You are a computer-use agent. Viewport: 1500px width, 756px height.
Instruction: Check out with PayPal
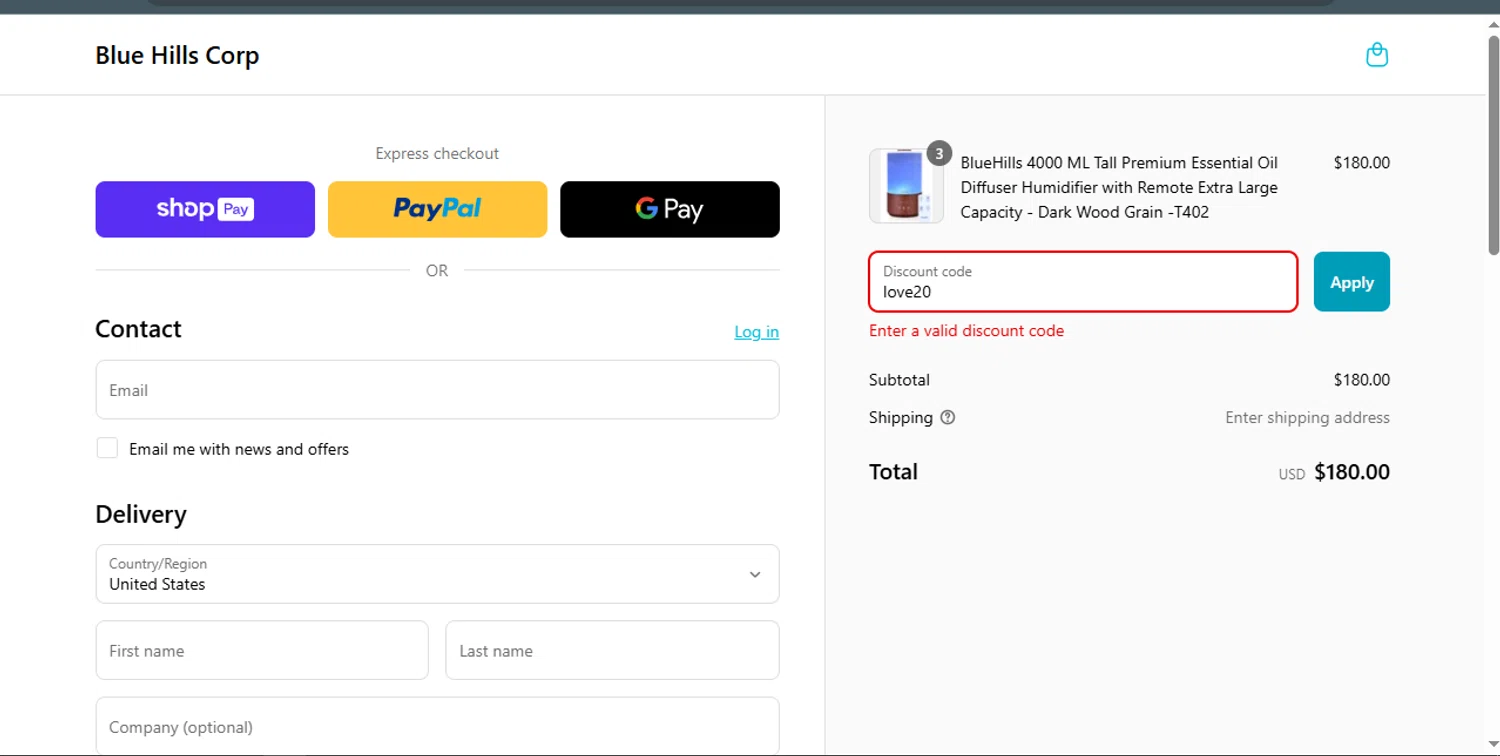coord(437,209)
